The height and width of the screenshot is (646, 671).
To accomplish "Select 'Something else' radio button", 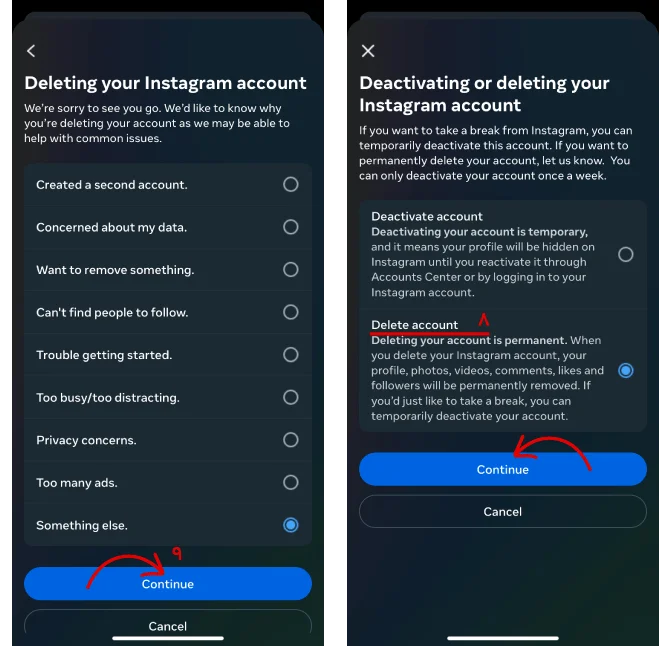I will point(291,525).
